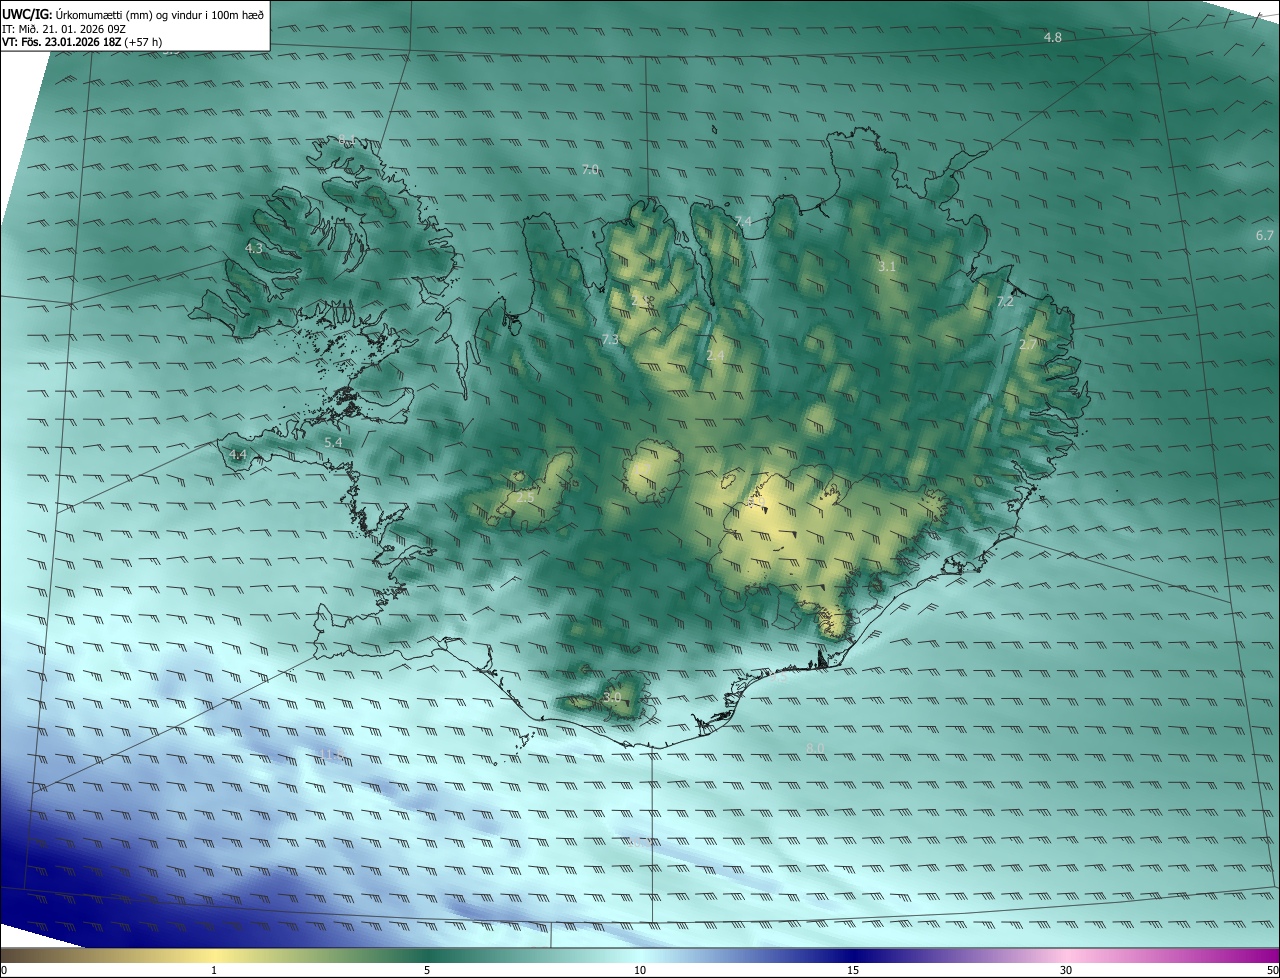Click the 8.0 value off the south coast

pos(814,748)
